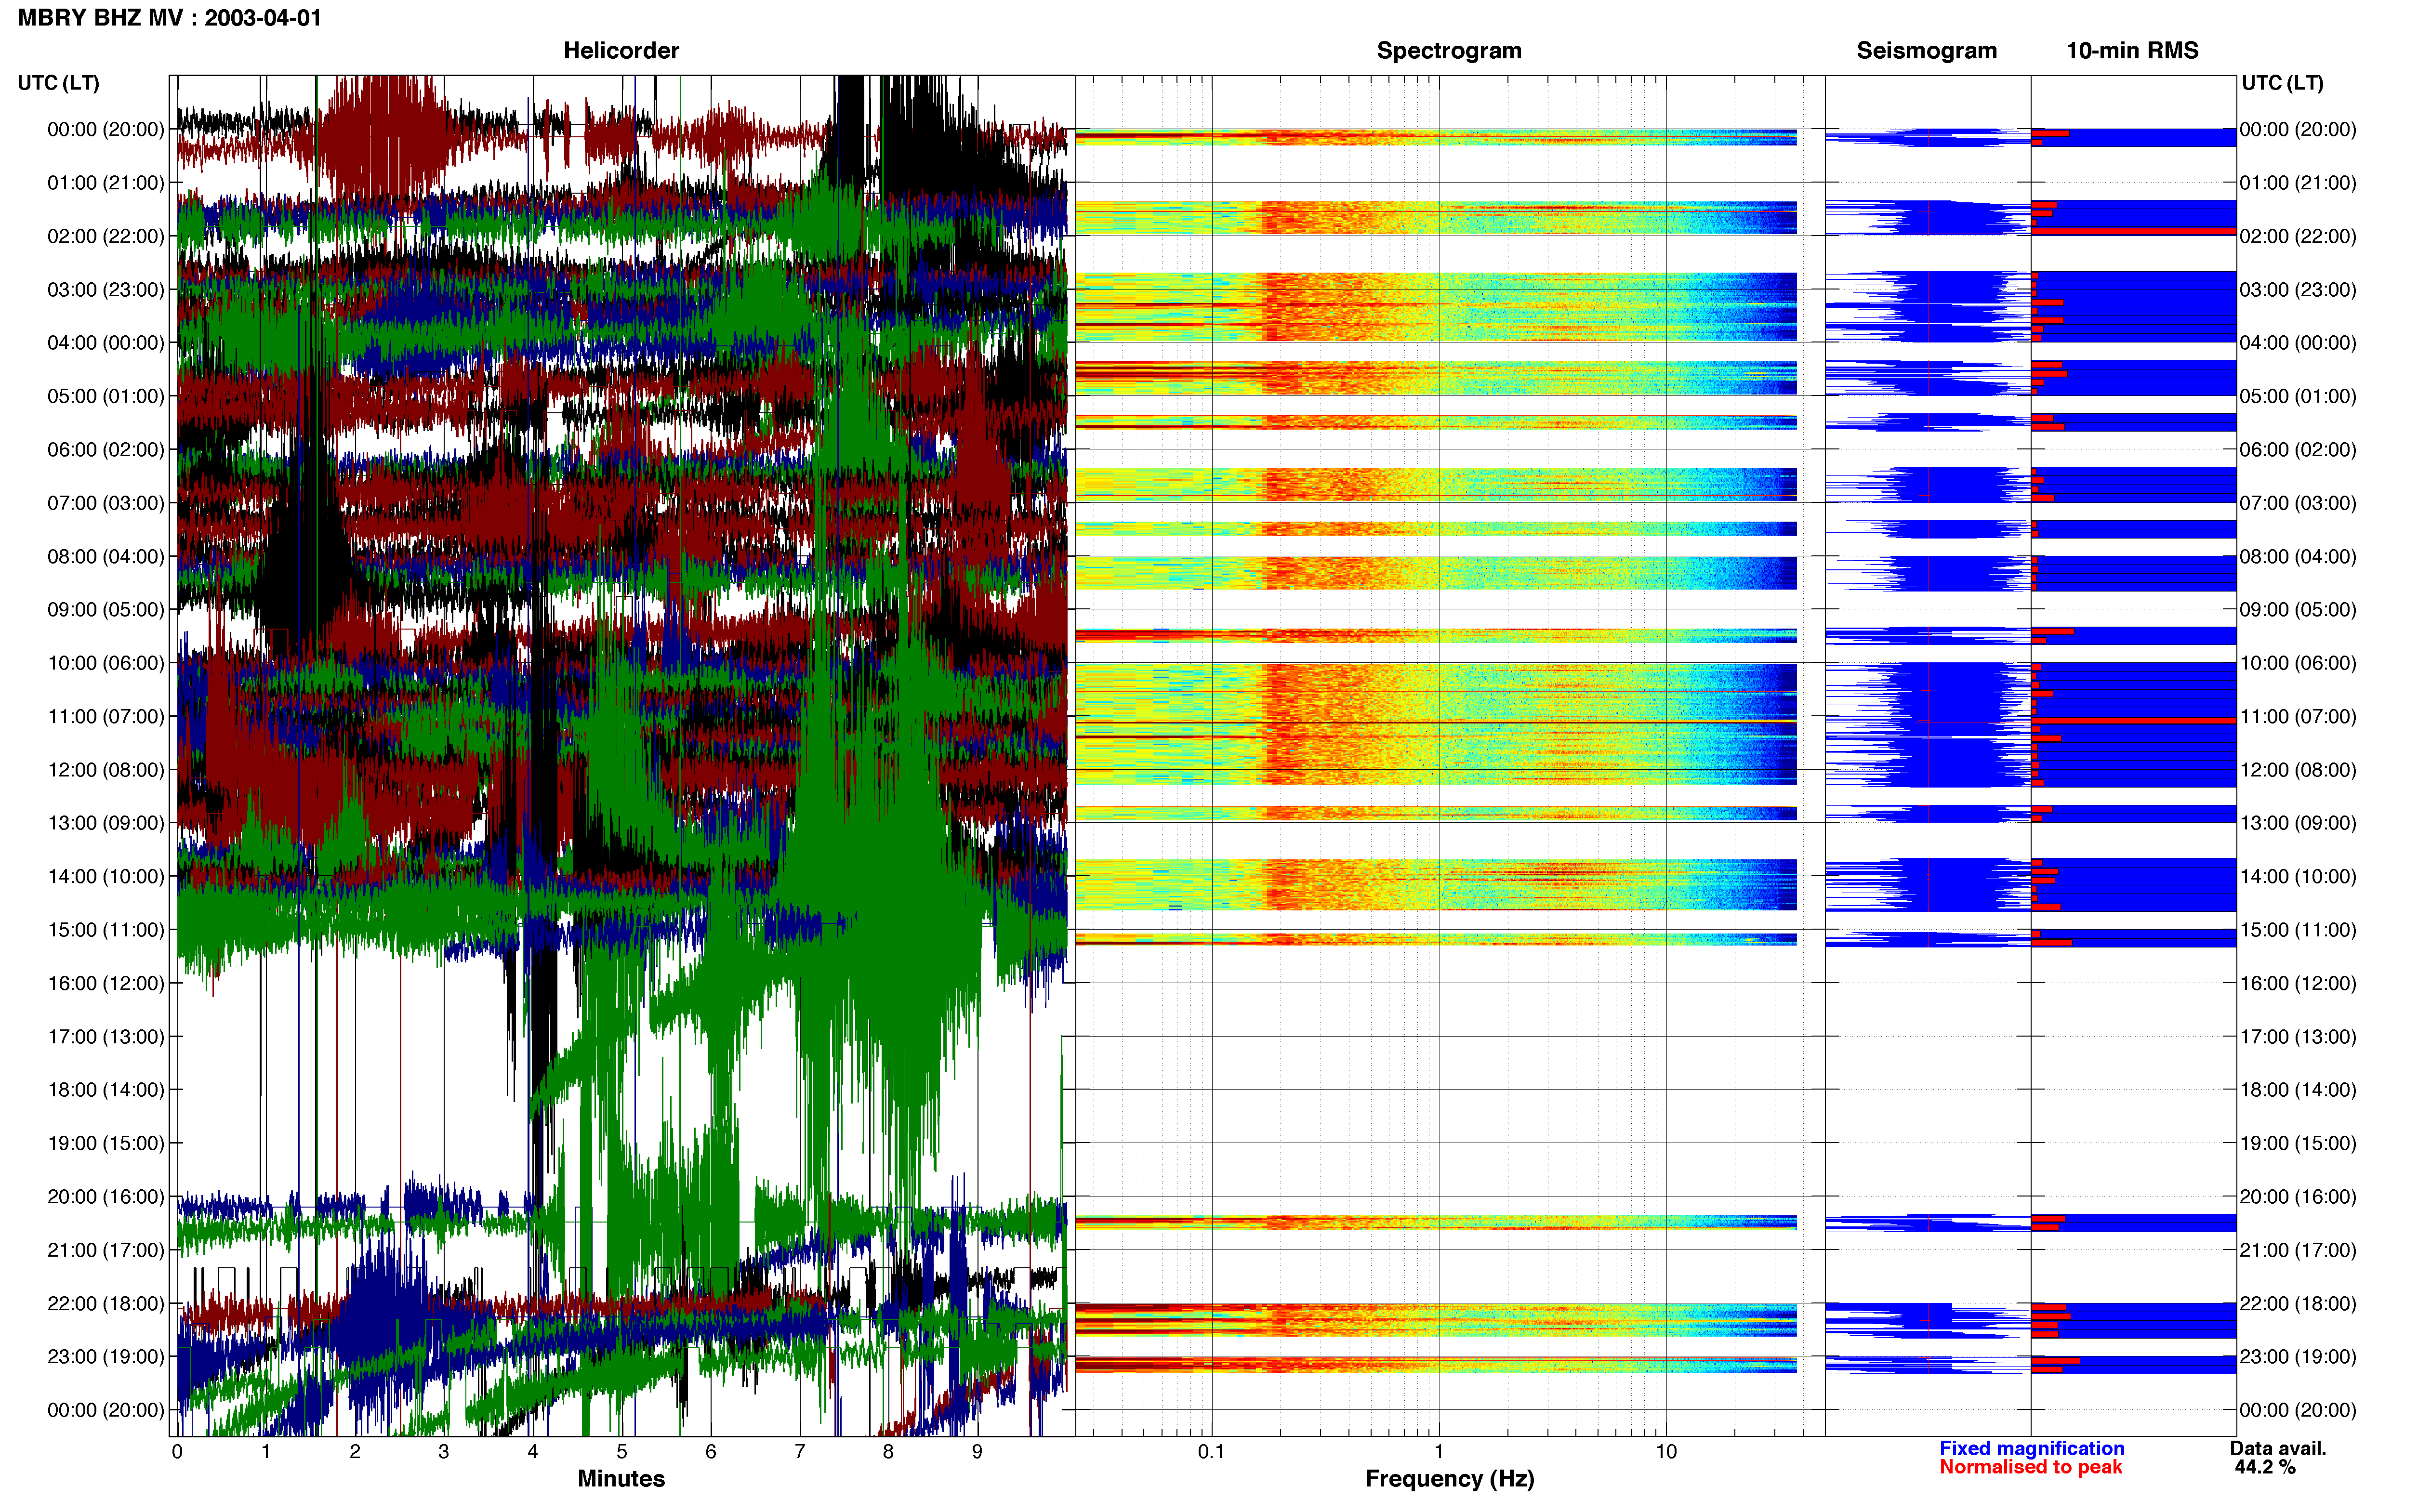The height and width of the screenshot is (1512, 2418).
Task: Click the left 'UTC (LT)' axis label
Action: (x=59, y=83)
